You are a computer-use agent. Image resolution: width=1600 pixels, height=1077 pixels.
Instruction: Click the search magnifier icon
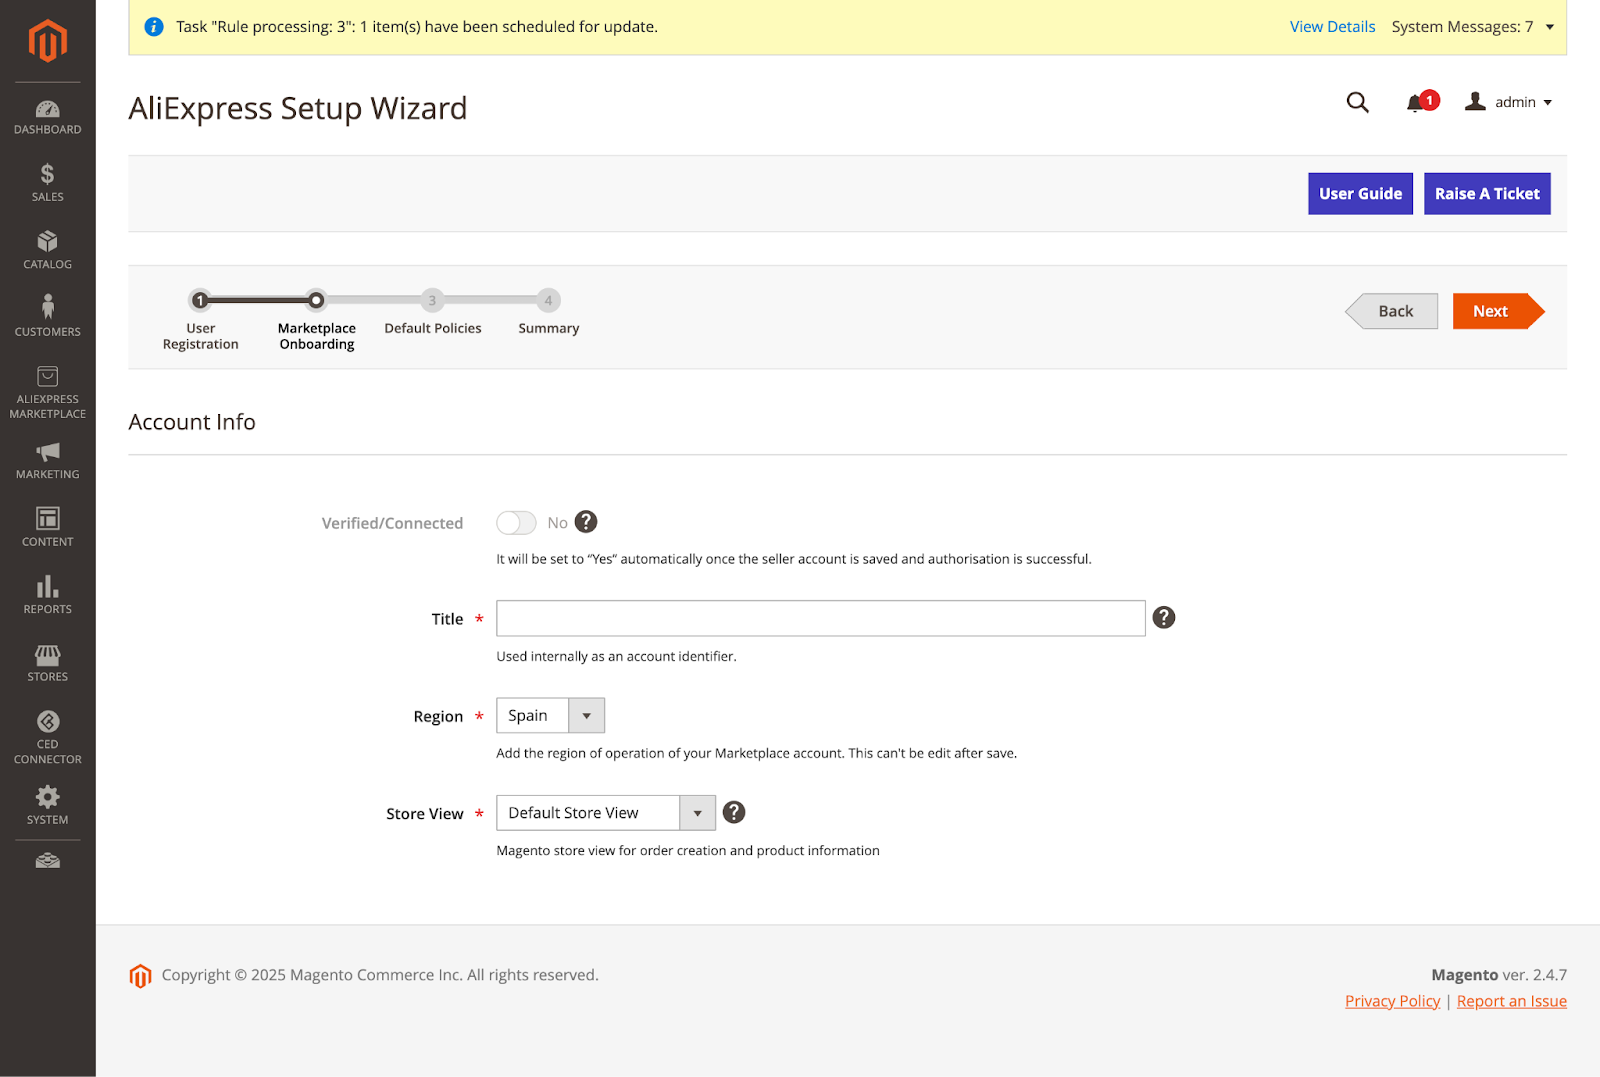point(1357,102)
